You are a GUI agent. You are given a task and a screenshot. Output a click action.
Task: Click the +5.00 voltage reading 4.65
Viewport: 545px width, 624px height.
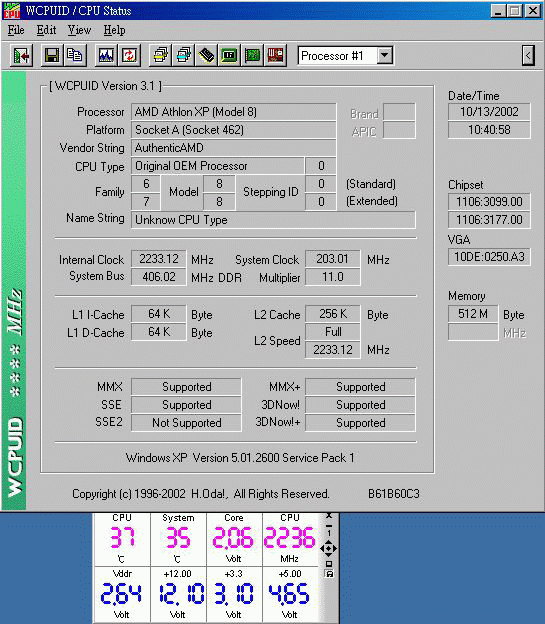point(289,593)
